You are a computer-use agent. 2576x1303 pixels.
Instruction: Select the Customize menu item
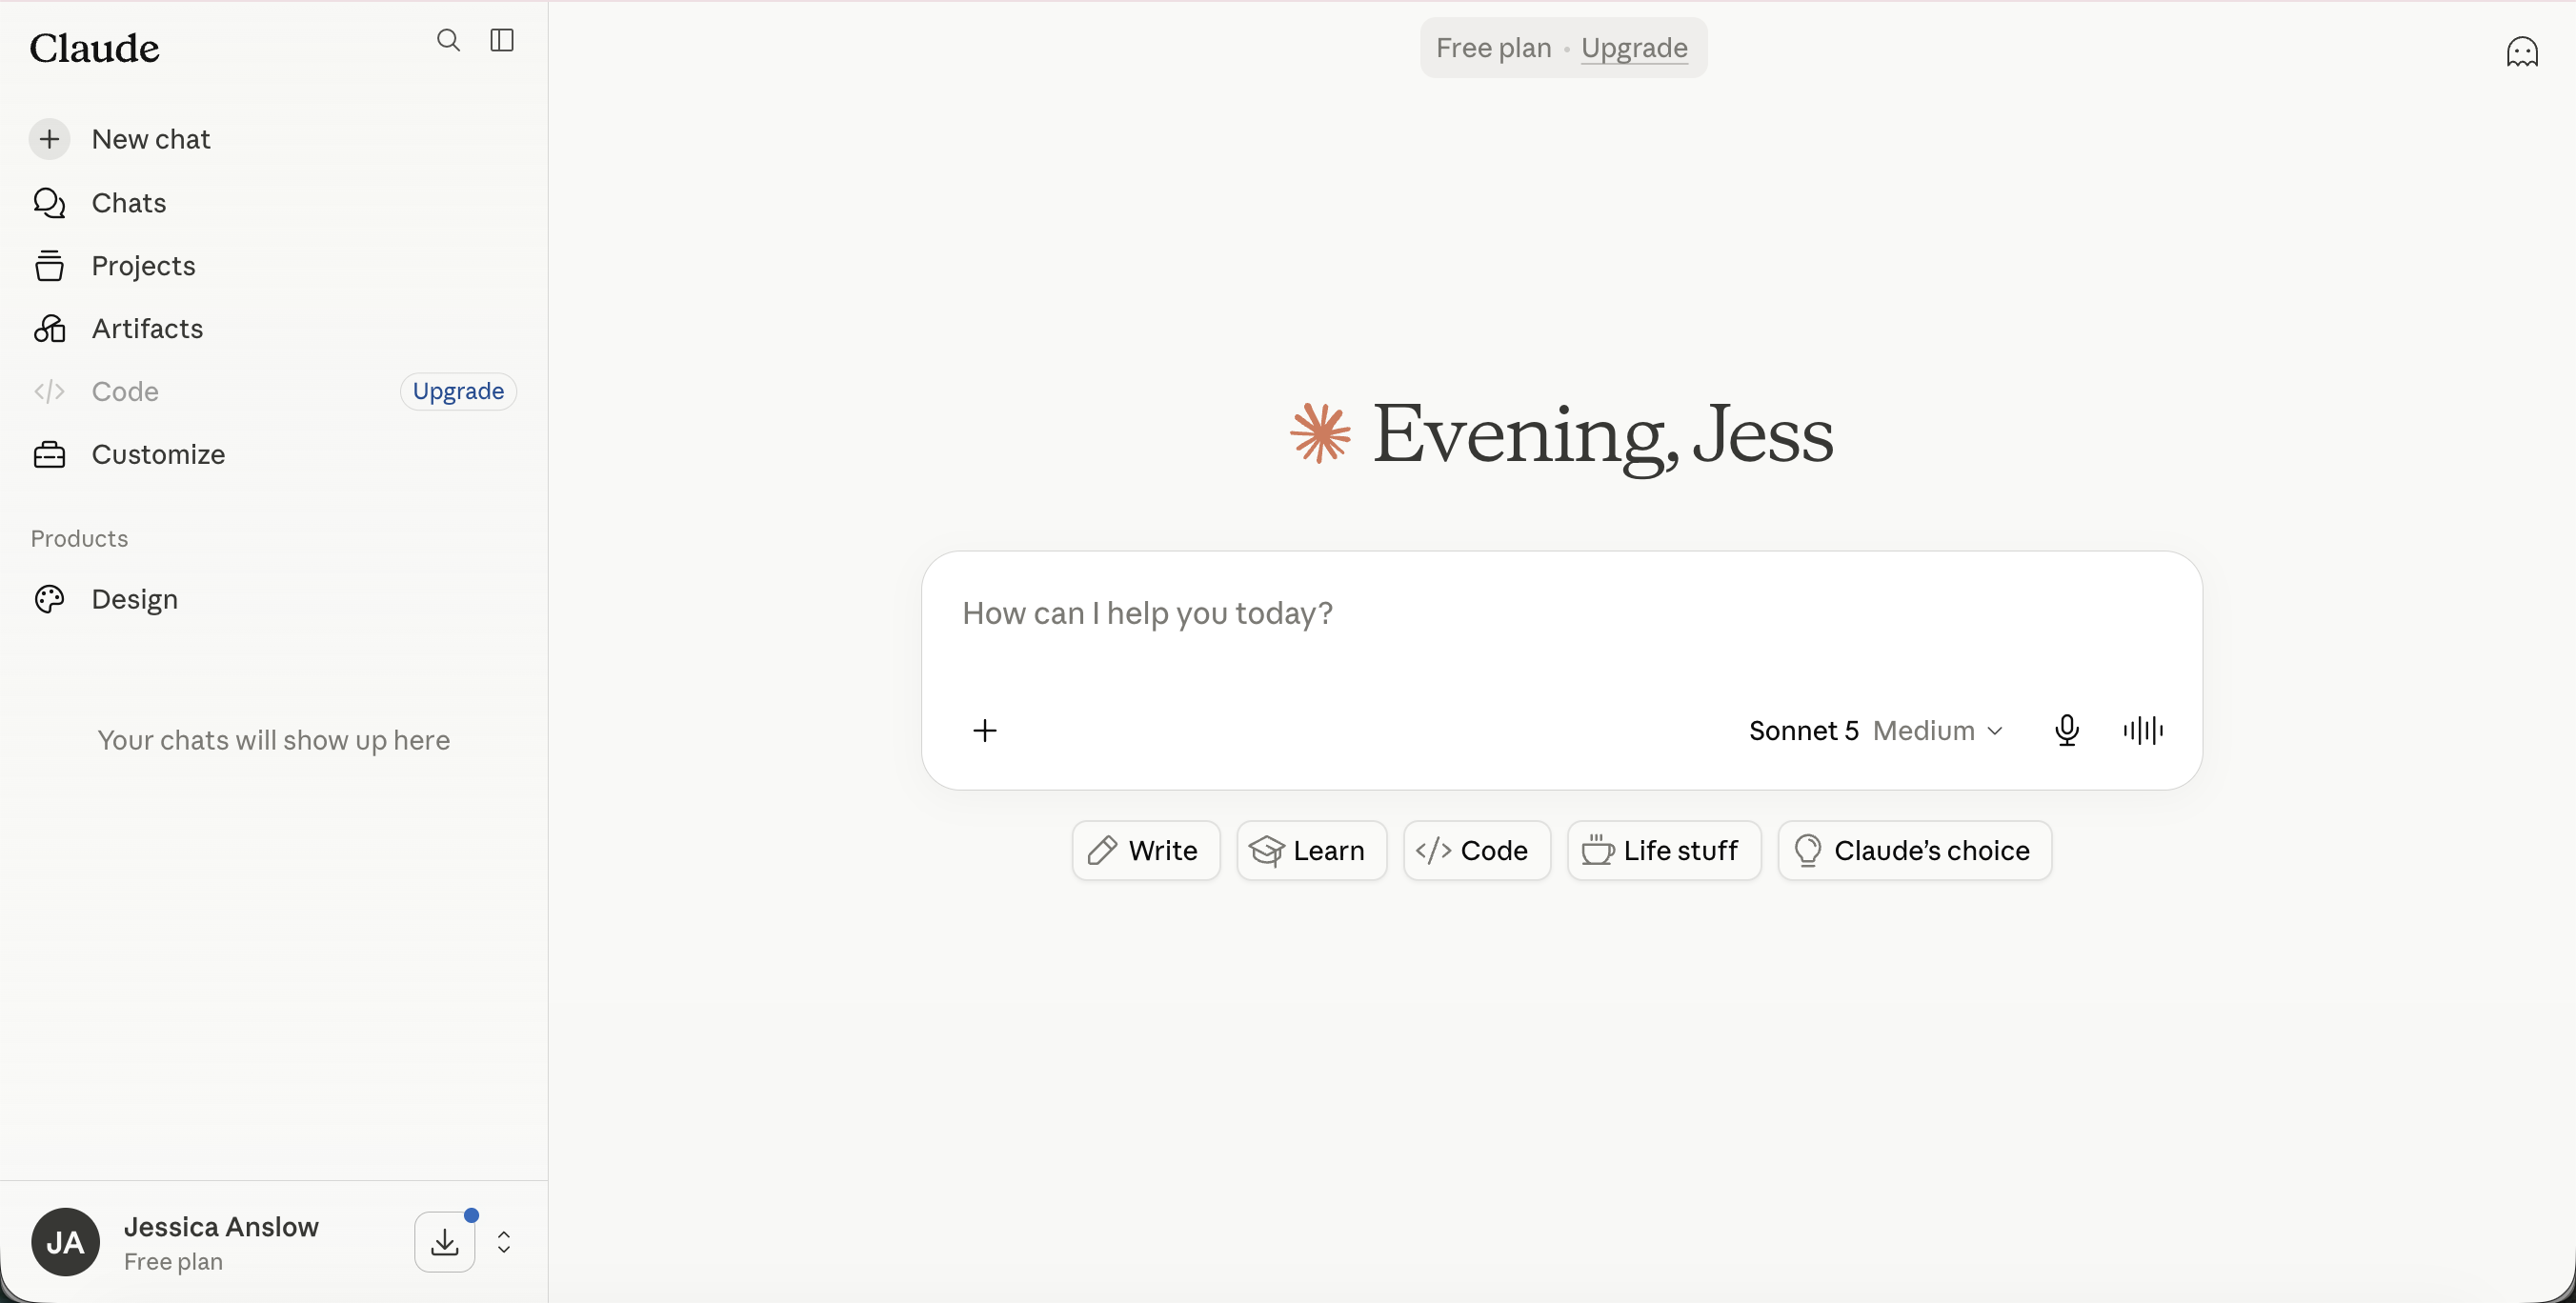point(272,455)
